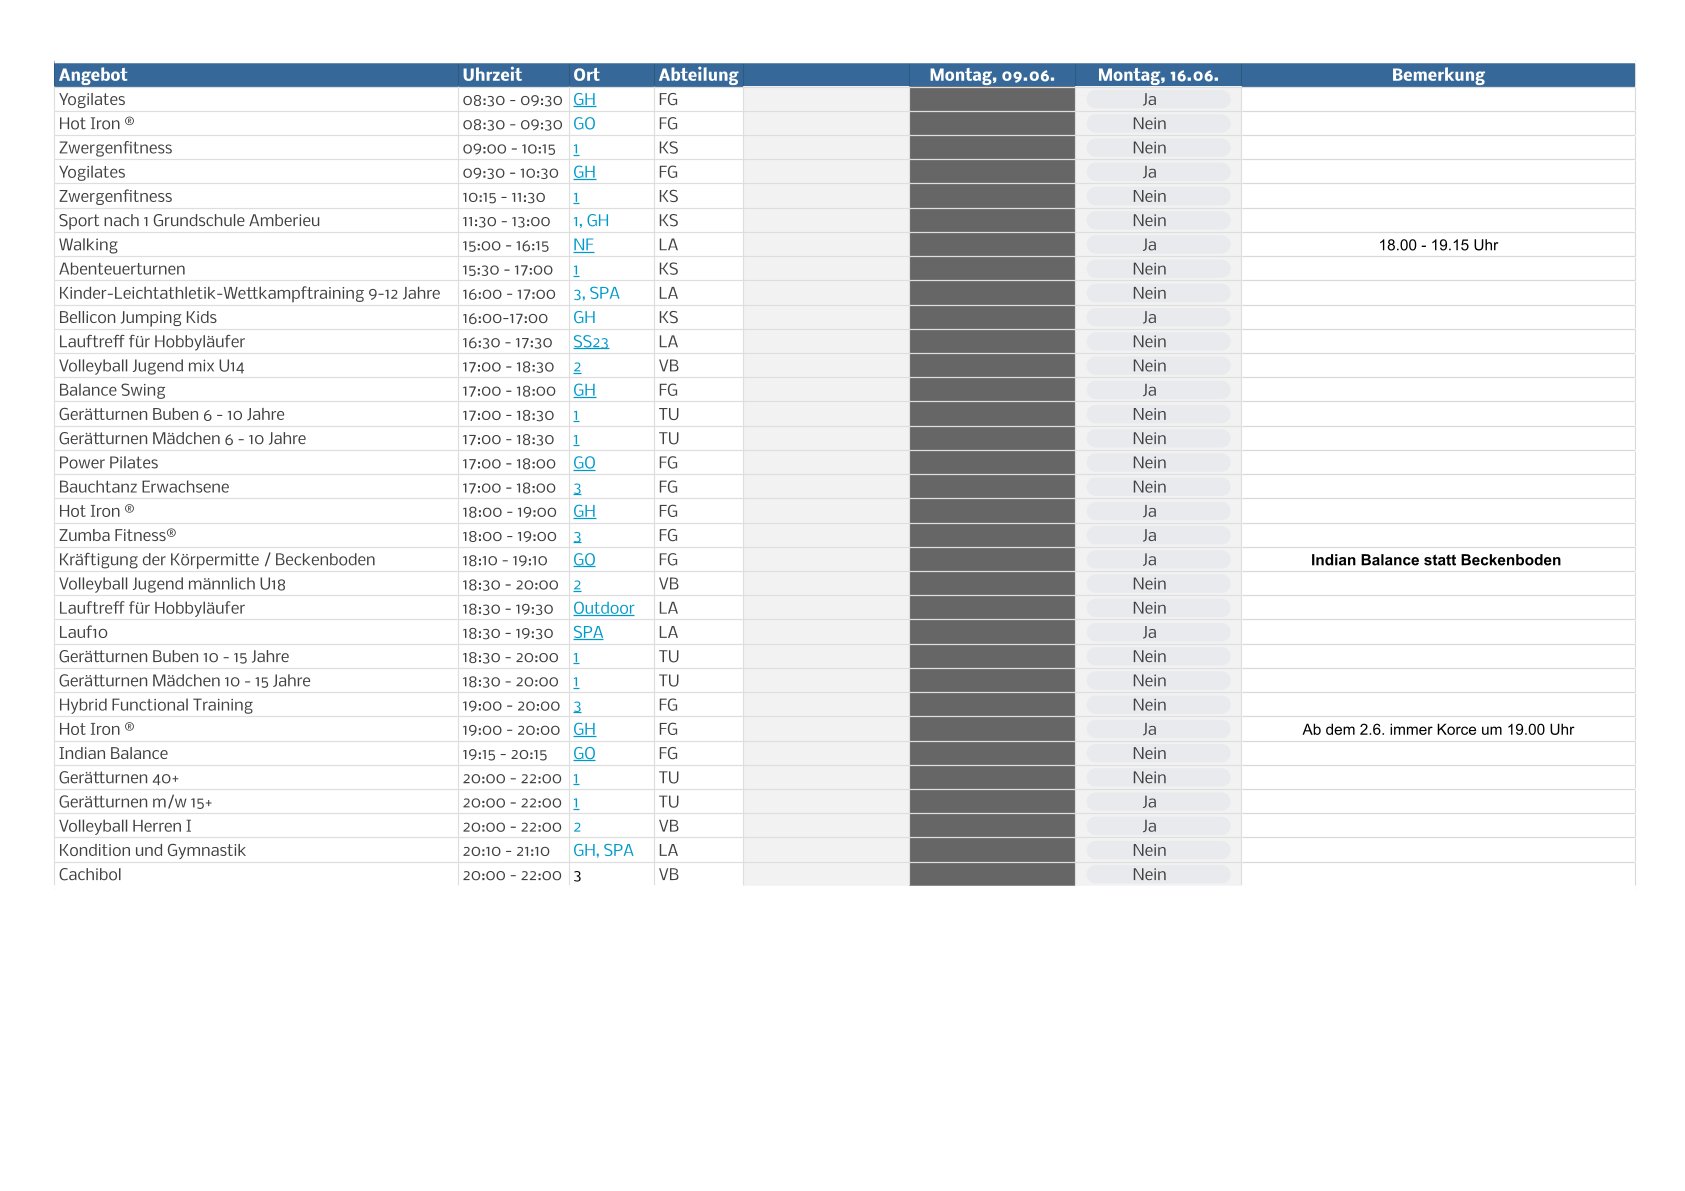This screenshot has height=1191, width=1685.
Task: Select the 'Cachibol' course name
Action: (90, 875)
